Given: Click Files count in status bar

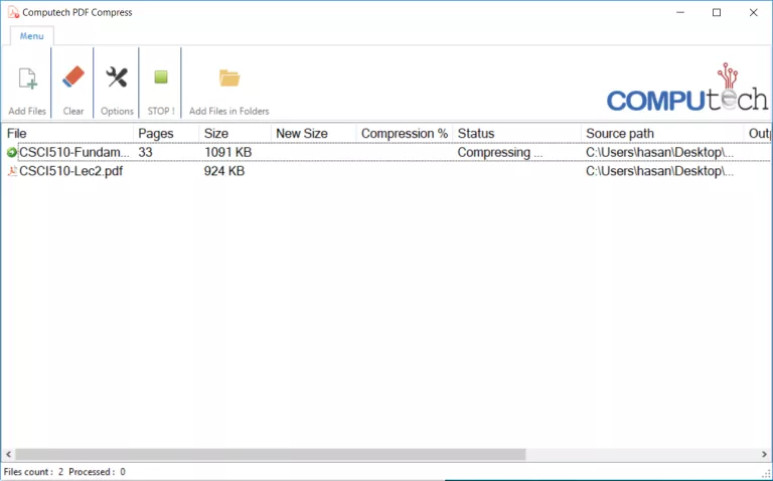Looking at the screenshot, I should pyautogui.click(x=34, y=472).
